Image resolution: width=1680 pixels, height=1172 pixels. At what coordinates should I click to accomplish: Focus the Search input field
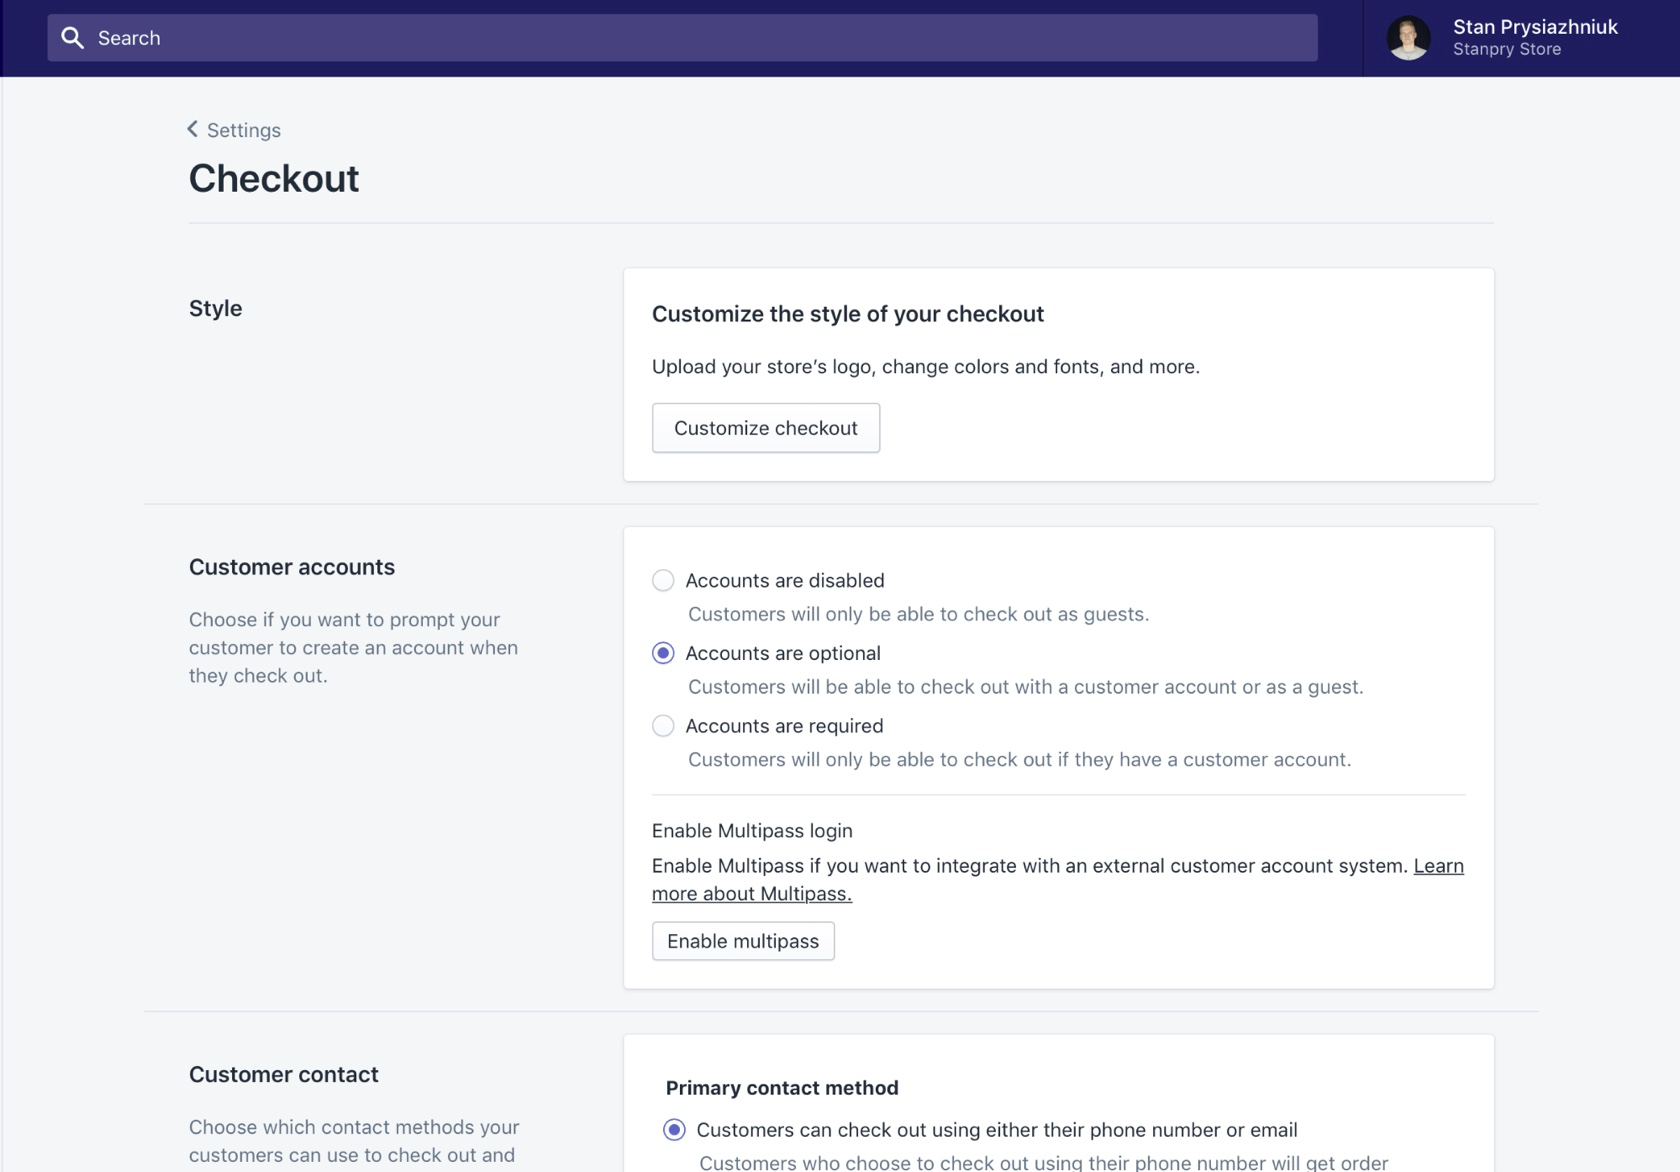click(x=682, y=38)
